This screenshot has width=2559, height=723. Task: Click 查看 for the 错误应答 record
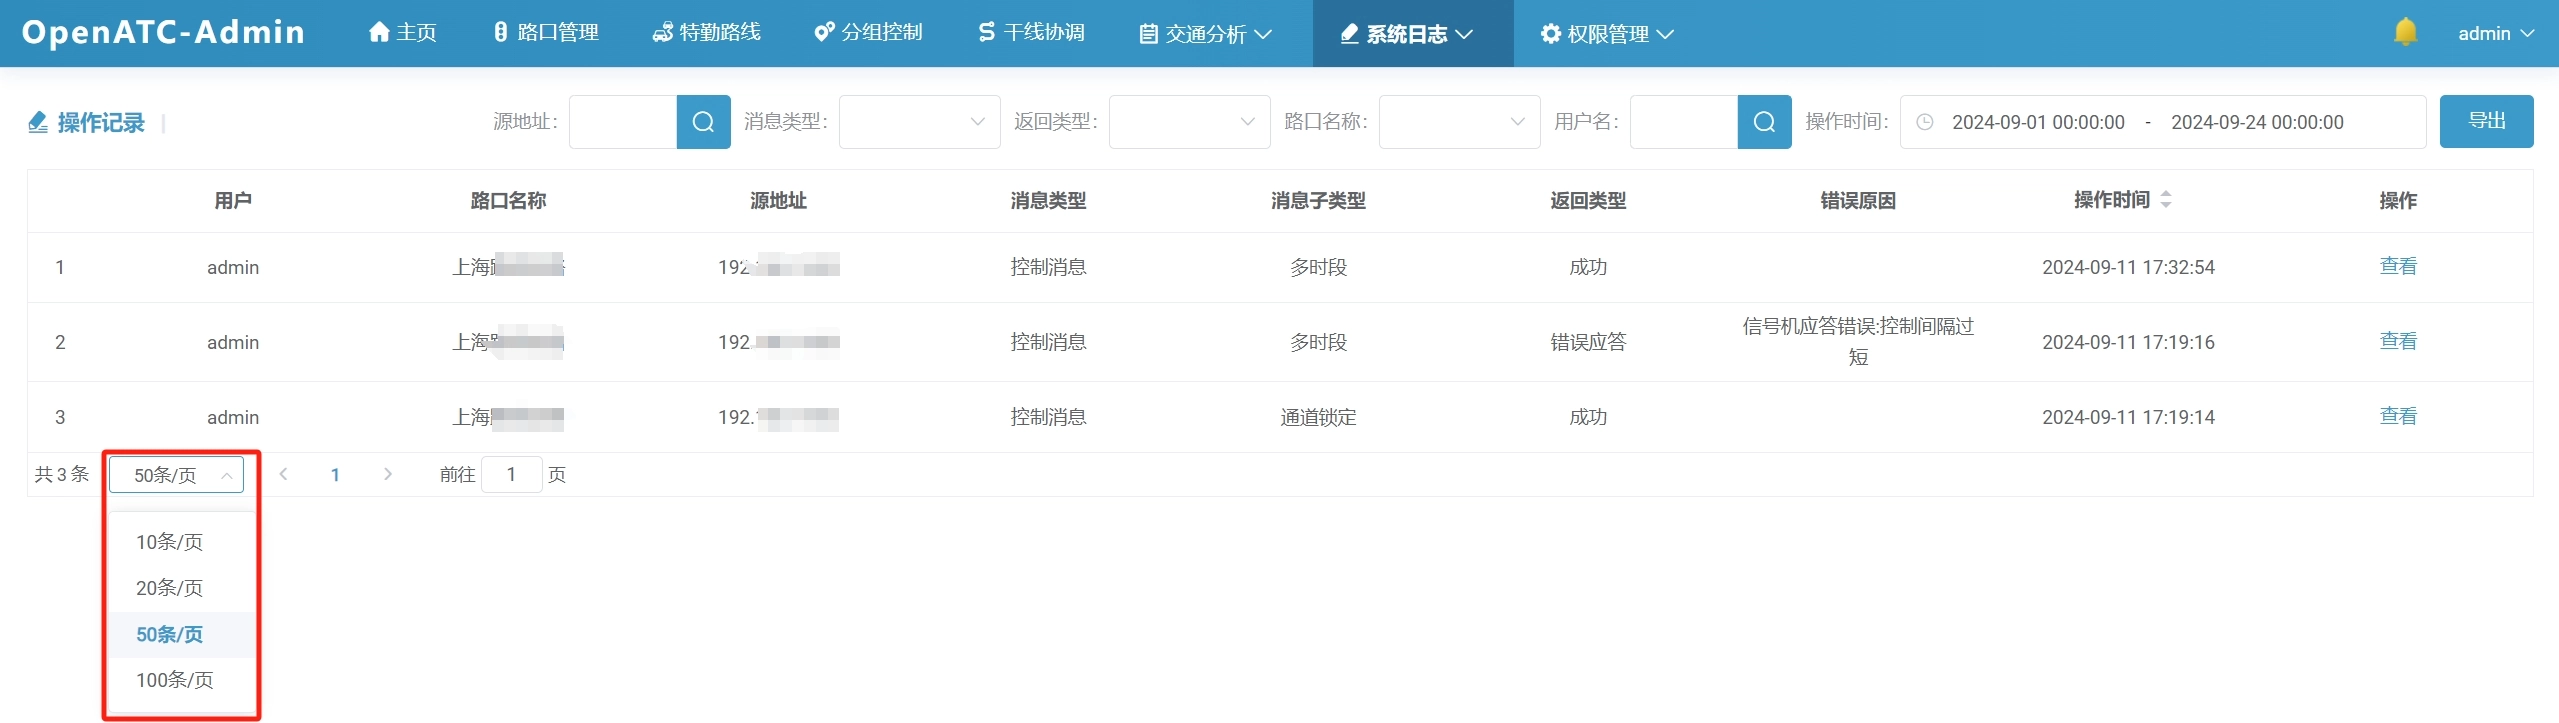pos(2397,341)
